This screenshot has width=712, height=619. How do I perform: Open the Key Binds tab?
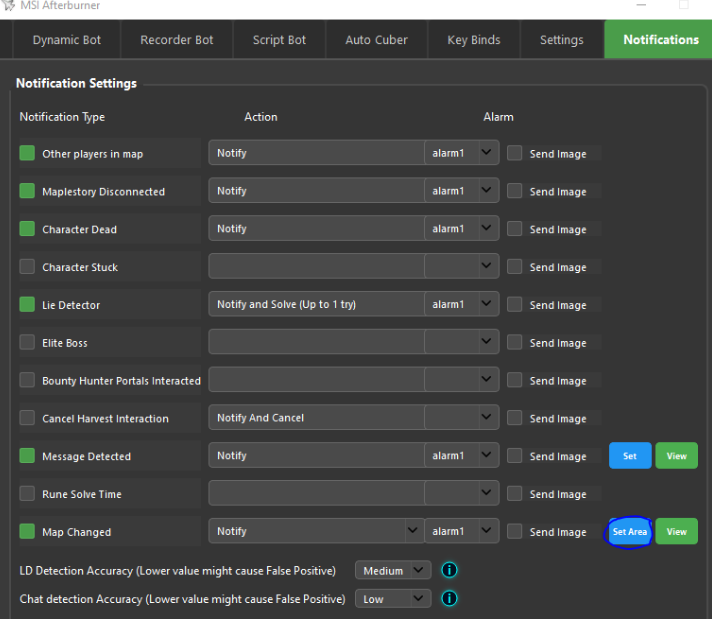tap(473, 40)
